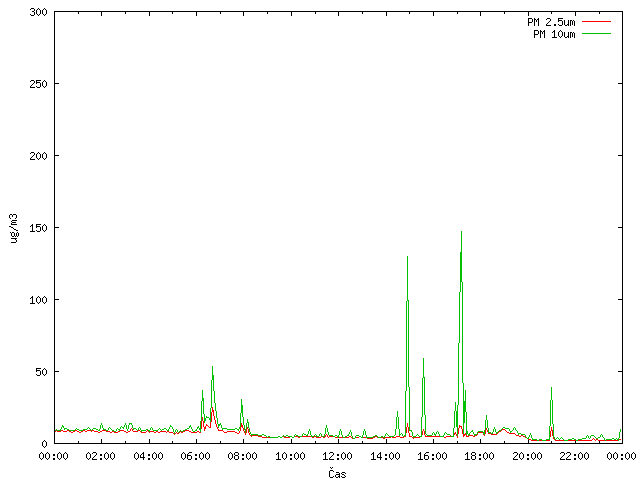Click the 08:00 time label
640x480 pixels.
243,456
